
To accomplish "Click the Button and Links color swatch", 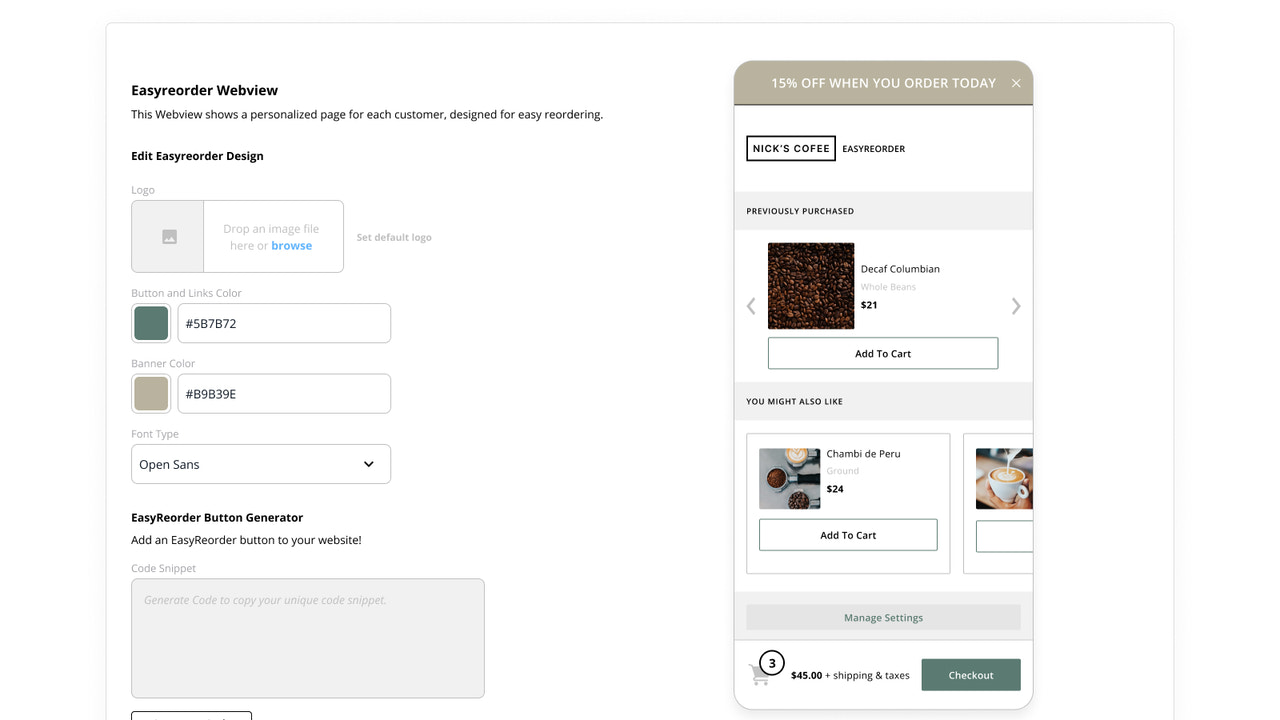I will pyautogui.click(x=151, y=323).
